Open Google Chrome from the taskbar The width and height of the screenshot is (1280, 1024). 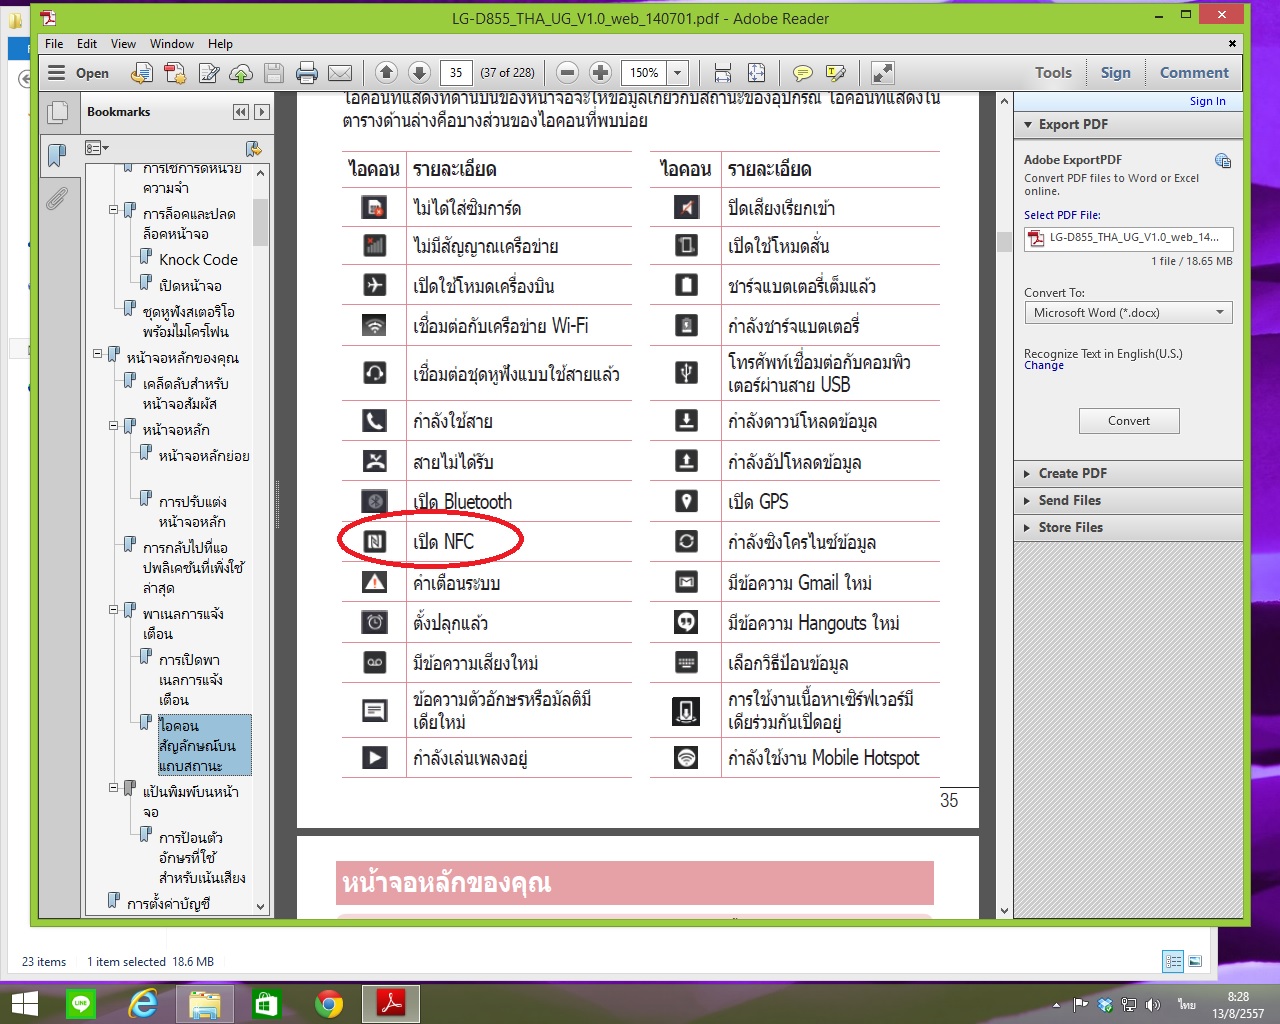point(328,1003)
